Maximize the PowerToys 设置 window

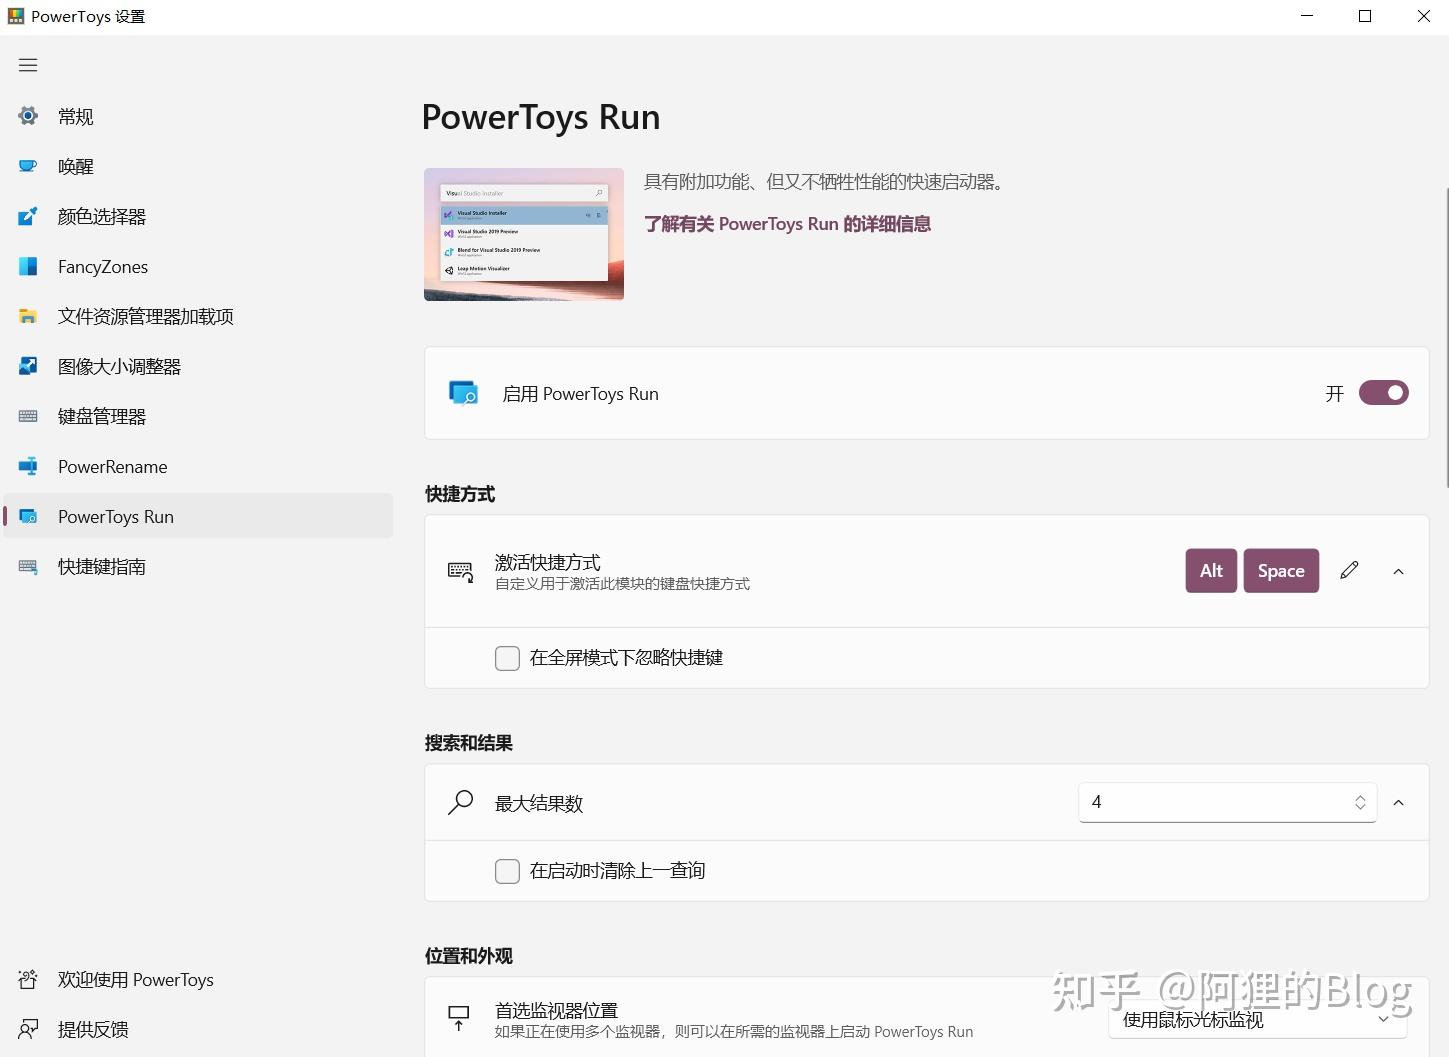tap(1365, 16)
